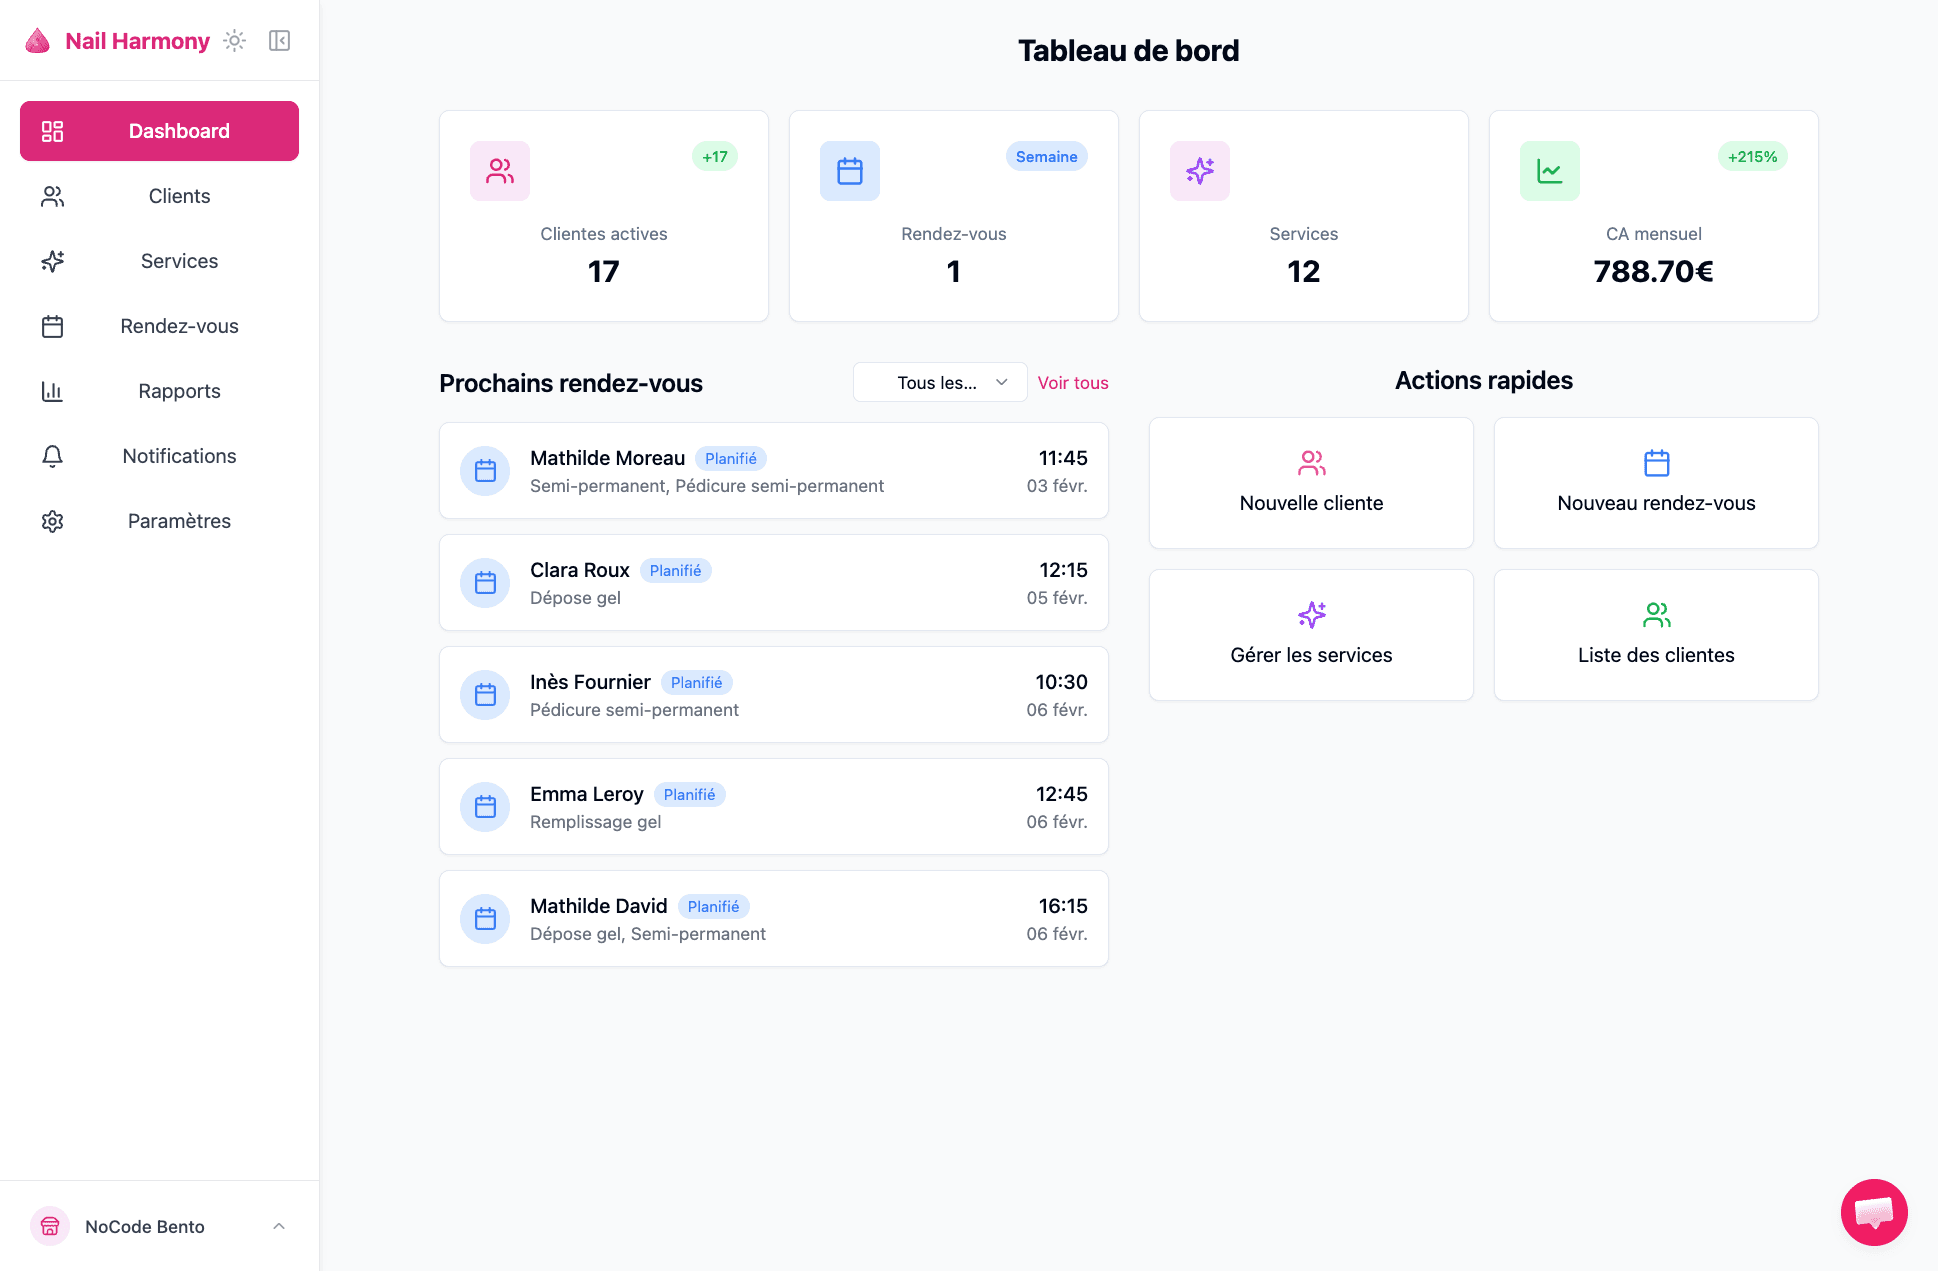The image size is (1938, 1271).
Task: Click the NoCode Bento shop avatar
Action: tap(50, 1226)
